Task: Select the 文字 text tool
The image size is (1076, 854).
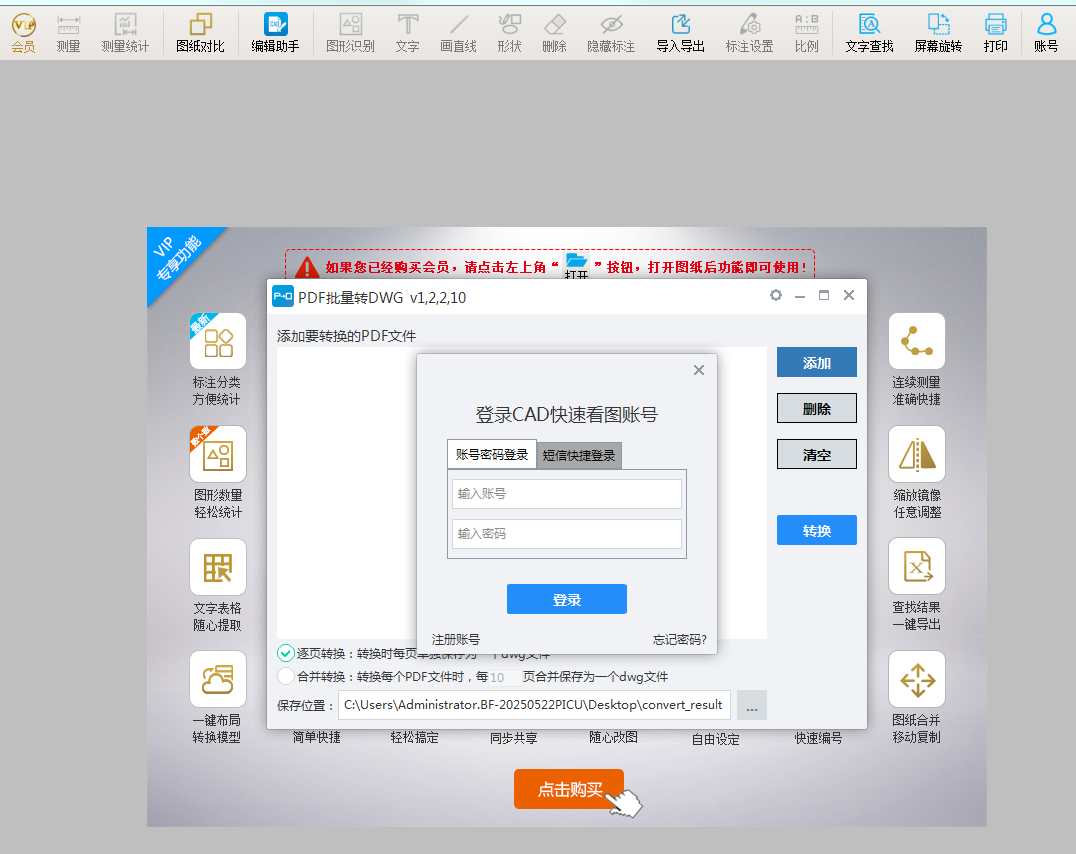Action: (x=408, y=33)
